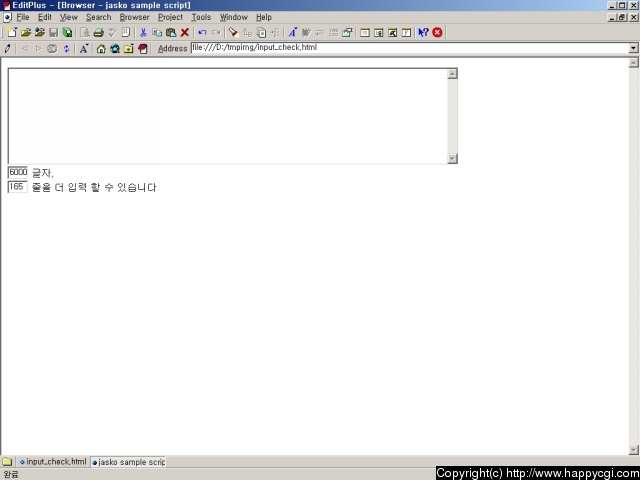Click the page scrollbar down arrow
The image size is (640, 480).
633,450
